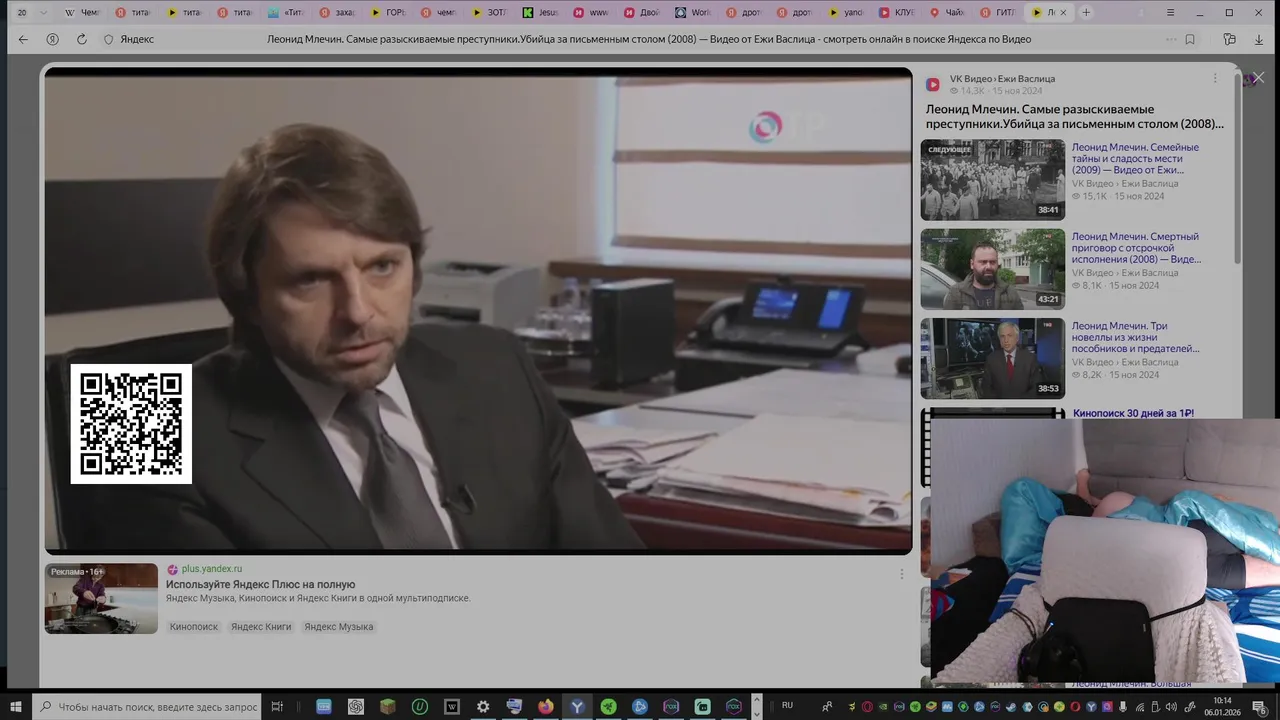
Task: Focus the Windows taskbar search box
Action: (146, 706)
